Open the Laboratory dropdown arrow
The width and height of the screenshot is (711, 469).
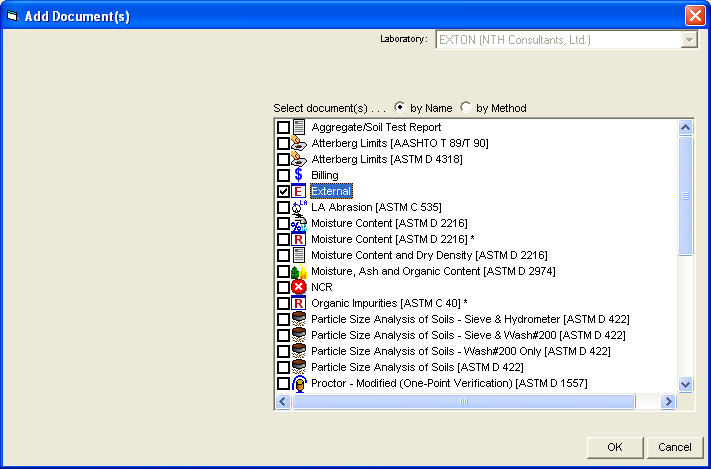(x=688, y=40)
